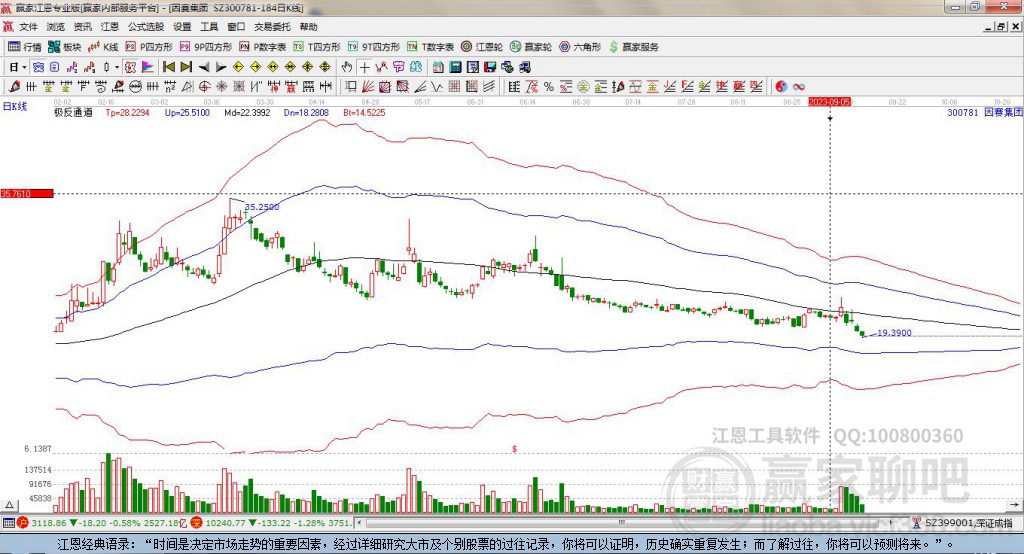Screen dimensions: 1024x554
Task: Open the P数字表 tool
Action: pyautogui.click(x=263, y=47)
